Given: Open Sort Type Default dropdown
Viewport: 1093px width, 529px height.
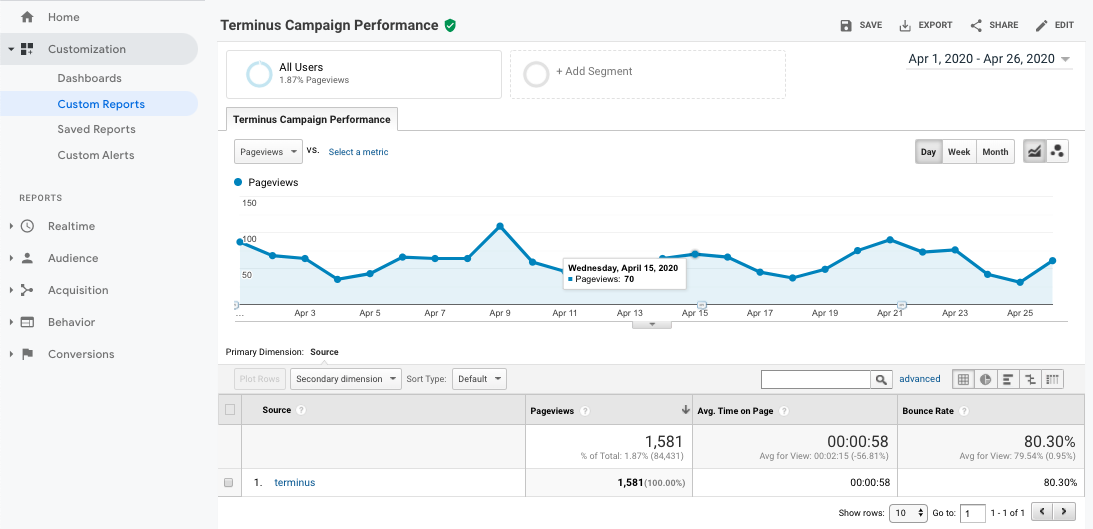Looking at the screenshot, I should click(x=480, y=379).
